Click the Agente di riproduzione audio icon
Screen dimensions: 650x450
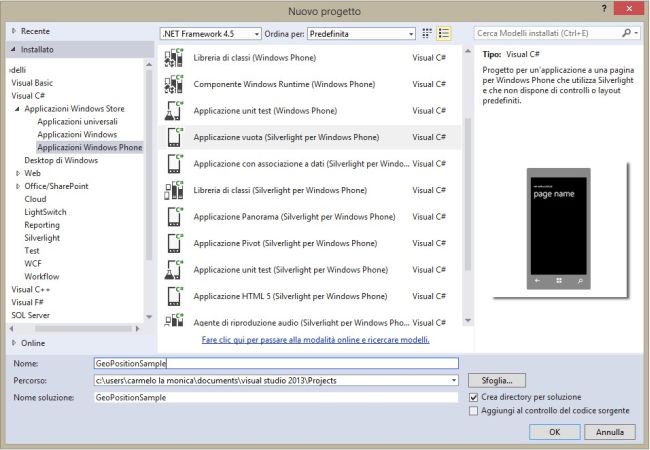174,320
